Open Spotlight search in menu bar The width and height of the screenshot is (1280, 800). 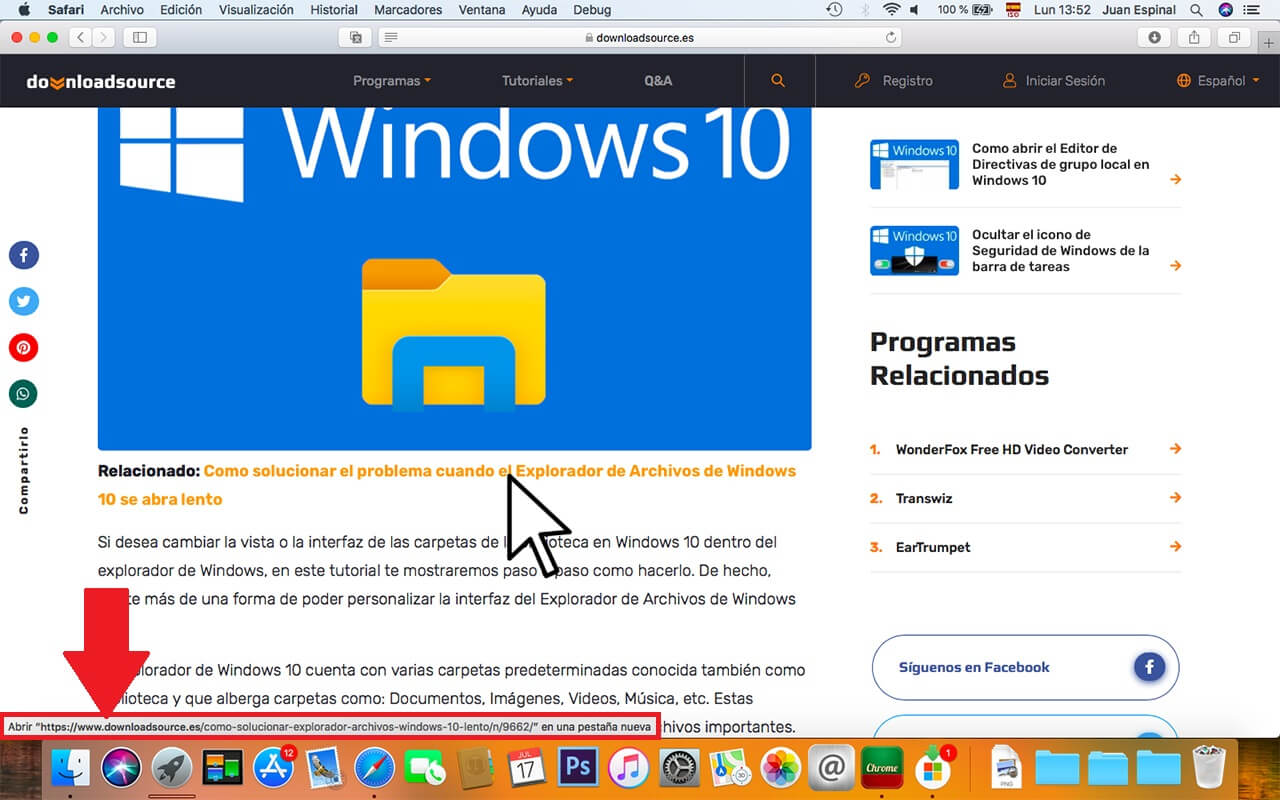[x=1196, y=10]
